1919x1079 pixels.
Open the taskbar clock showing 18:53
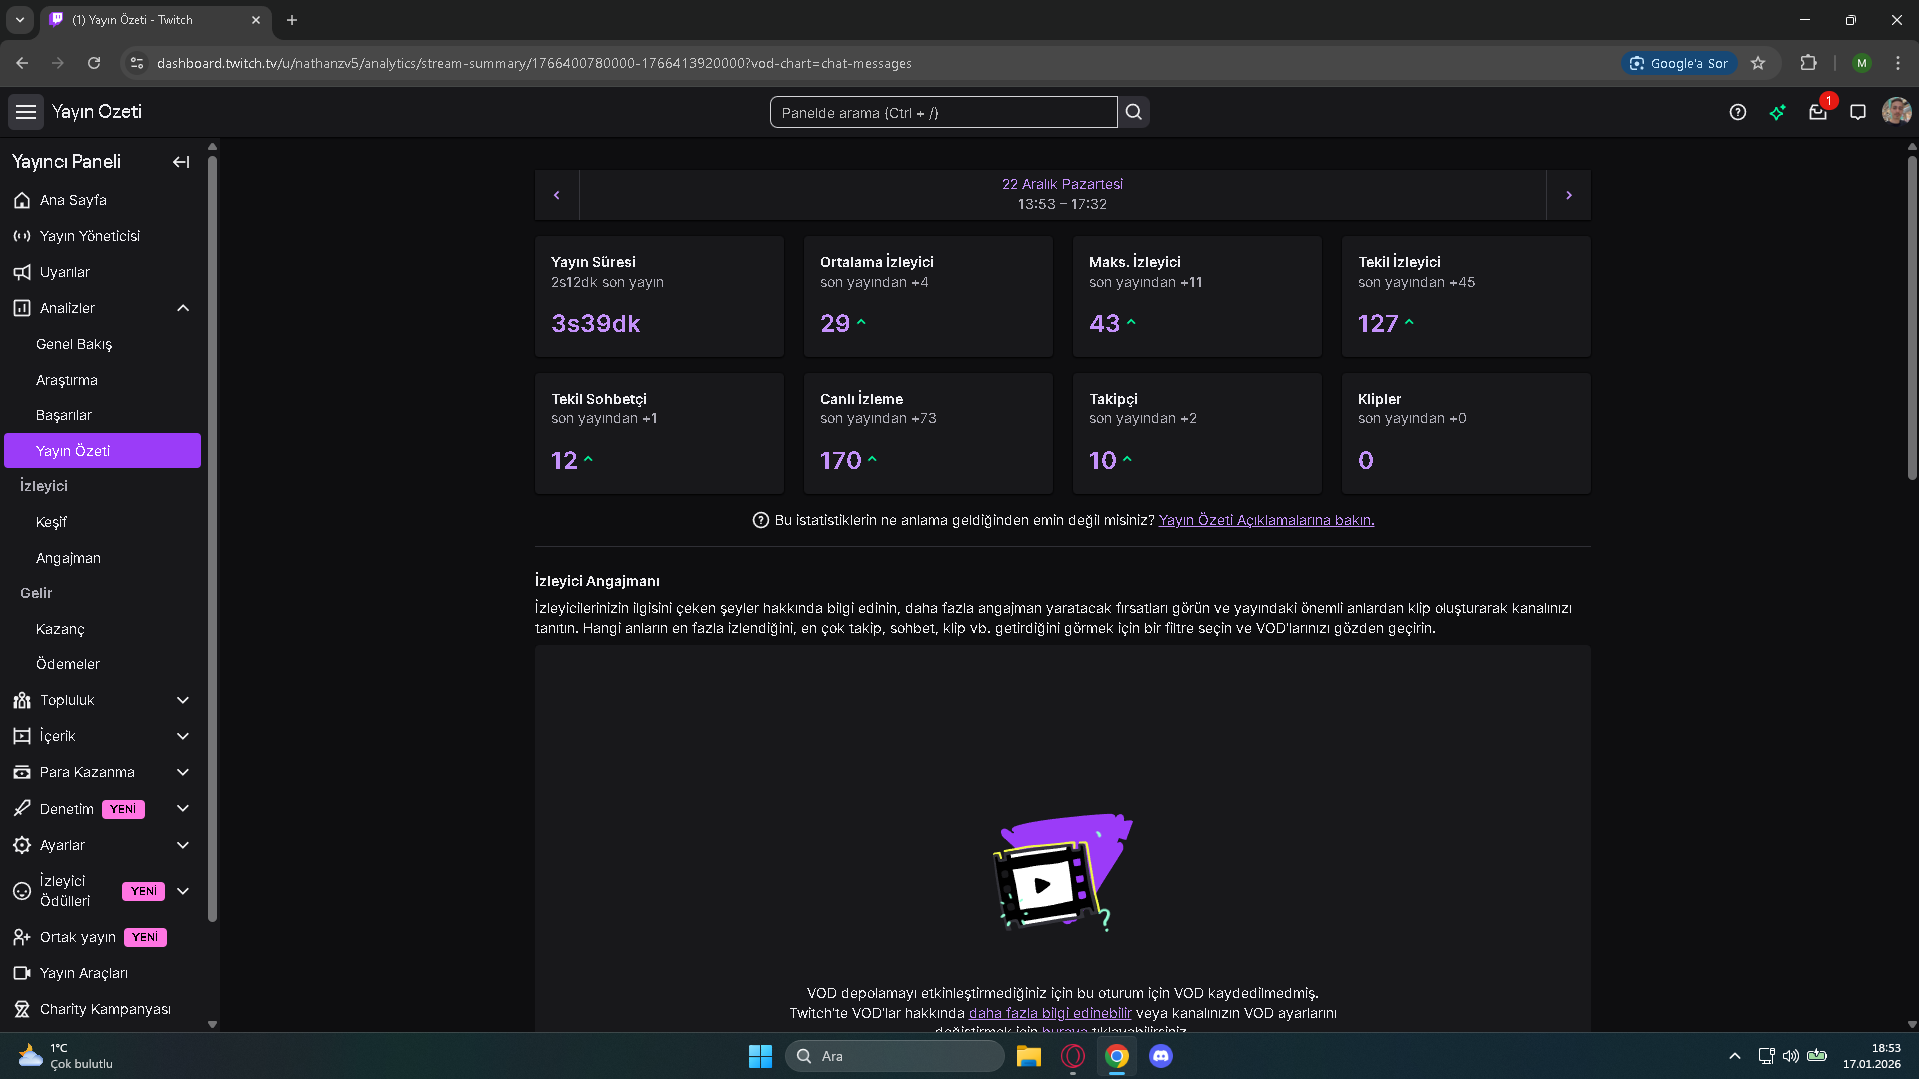[1872, 1056]
